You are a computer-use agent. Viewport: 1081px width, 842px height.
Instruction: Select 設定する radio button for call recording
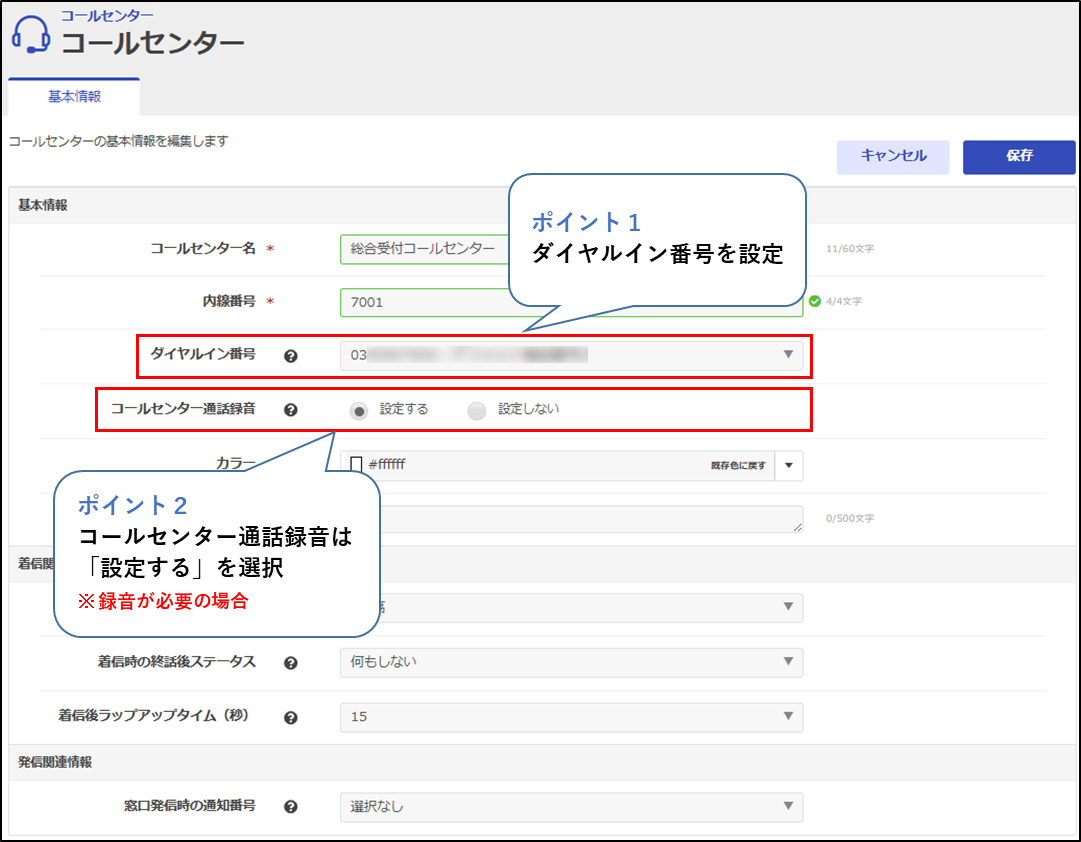[x=360, y=410]
